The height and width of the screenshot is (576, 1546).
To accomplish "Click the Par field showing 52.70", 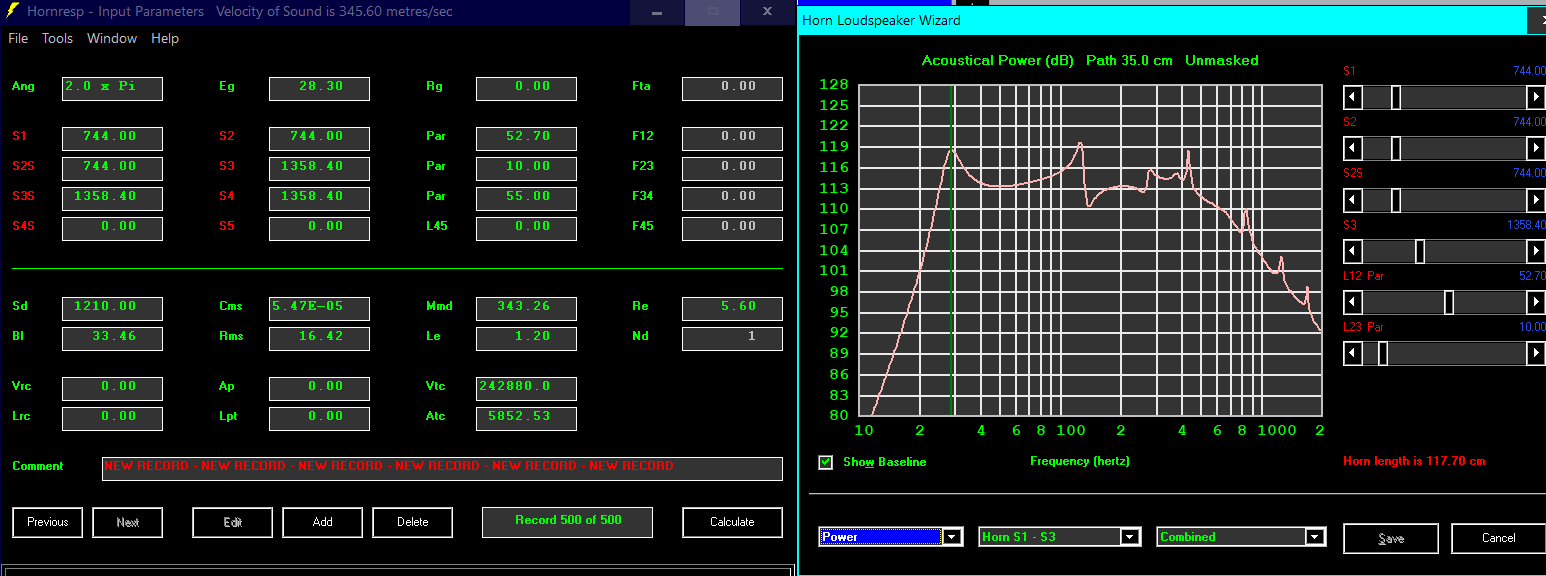I will click(x=526, y=138).
